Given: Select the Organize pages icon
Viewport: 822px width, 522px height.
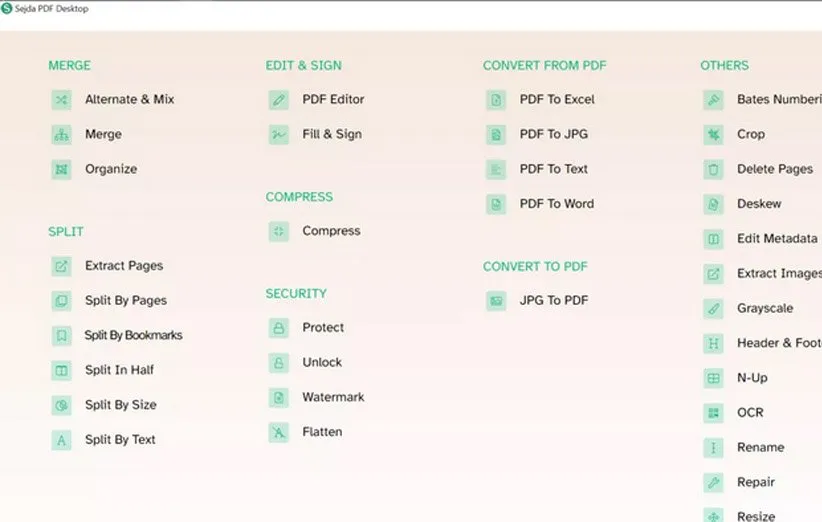Looking at the screenshot, I should [x=62, y=170].
